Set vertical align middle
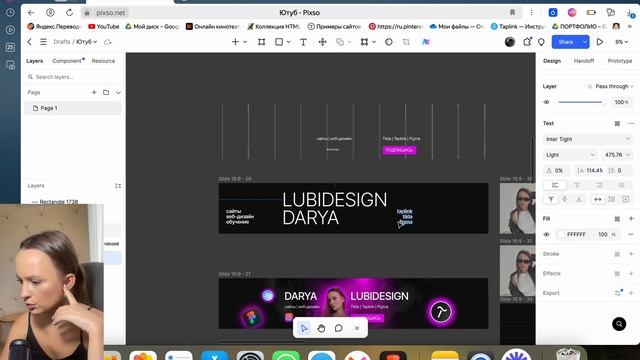Screen dimensions: 640x360 click(x=565, y=199)
